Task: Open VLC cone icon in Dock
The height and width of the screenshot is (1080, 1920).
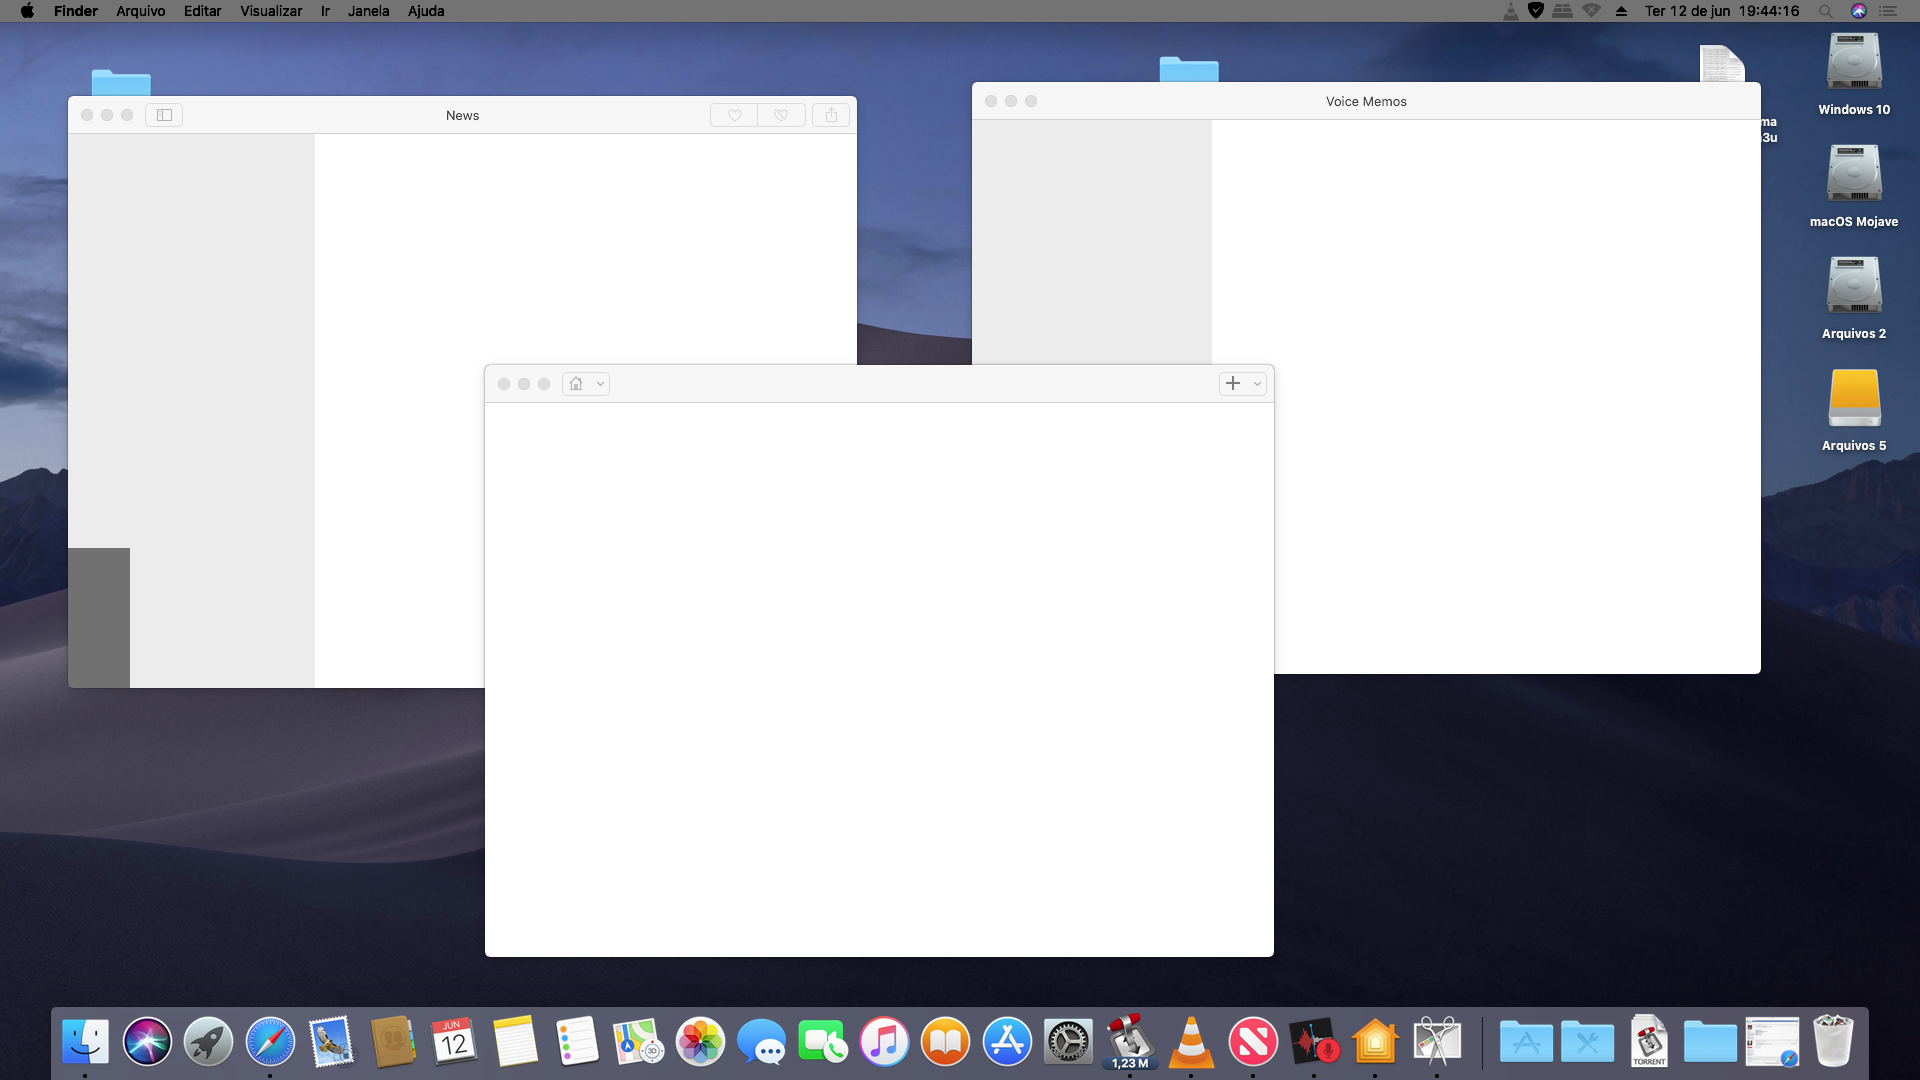Action: coord(1191,1042)
